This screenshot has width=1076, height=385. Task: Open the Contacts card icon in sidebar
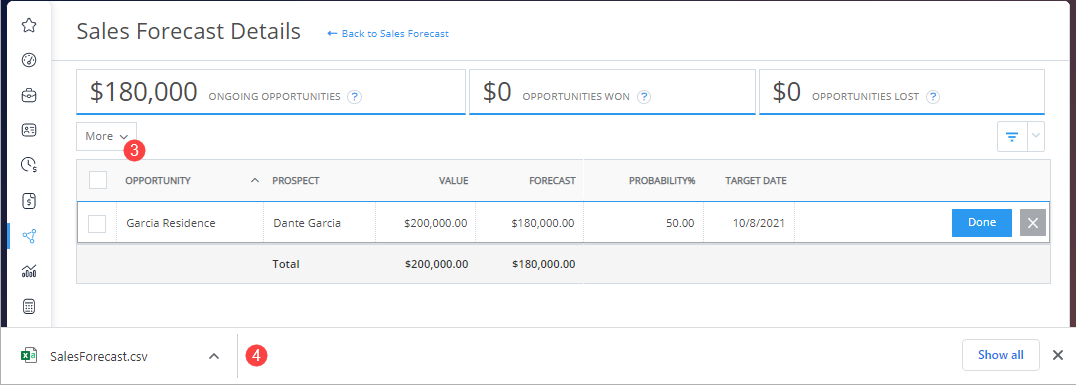coord(29,130)
